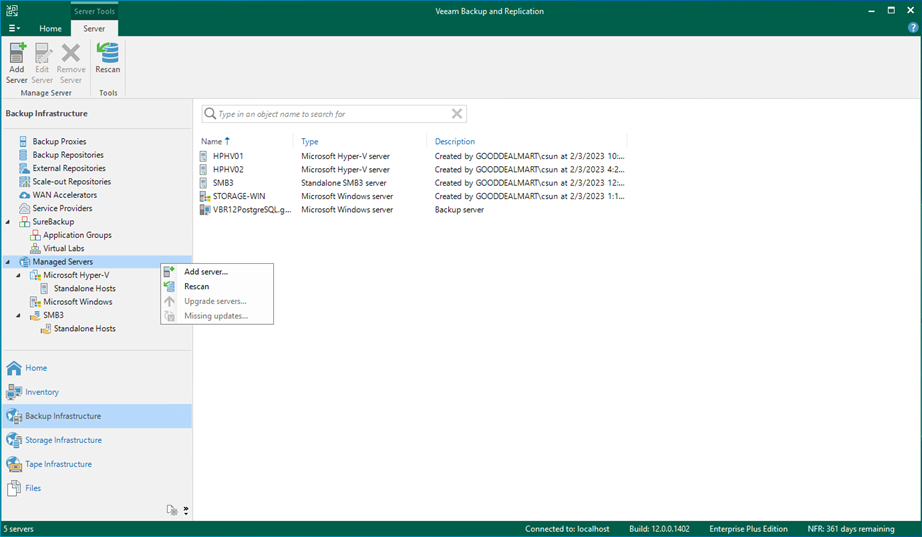Viewport: 922px width, 537px height.
Task: Open the Inventory navigation view
Action: click(x=97, y=392)
